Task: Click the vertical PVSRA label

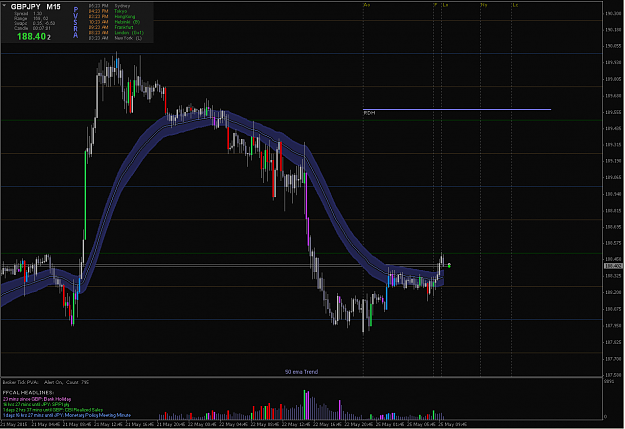Action: pos(75,22)
